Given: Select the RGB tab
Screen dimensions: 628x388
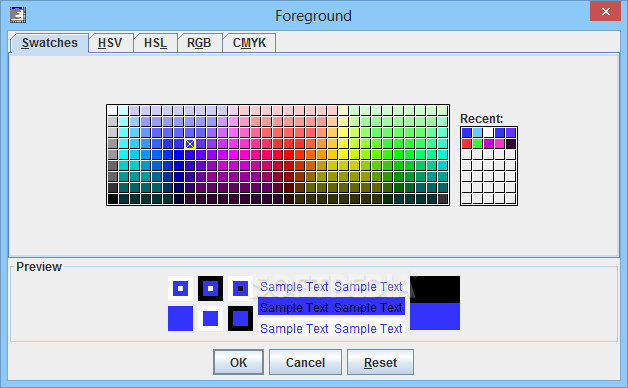Looking at the screenshot, I should (x=199, y=43).
